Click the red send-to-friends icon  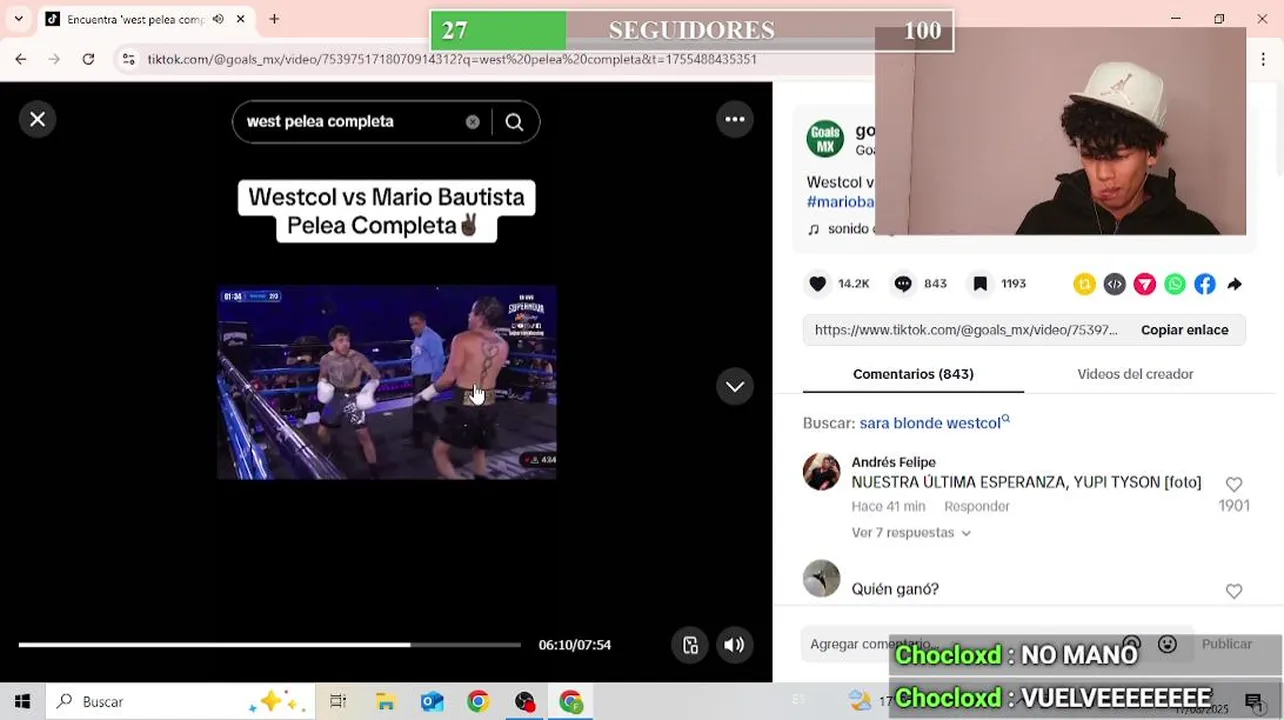click(1145, 285)
